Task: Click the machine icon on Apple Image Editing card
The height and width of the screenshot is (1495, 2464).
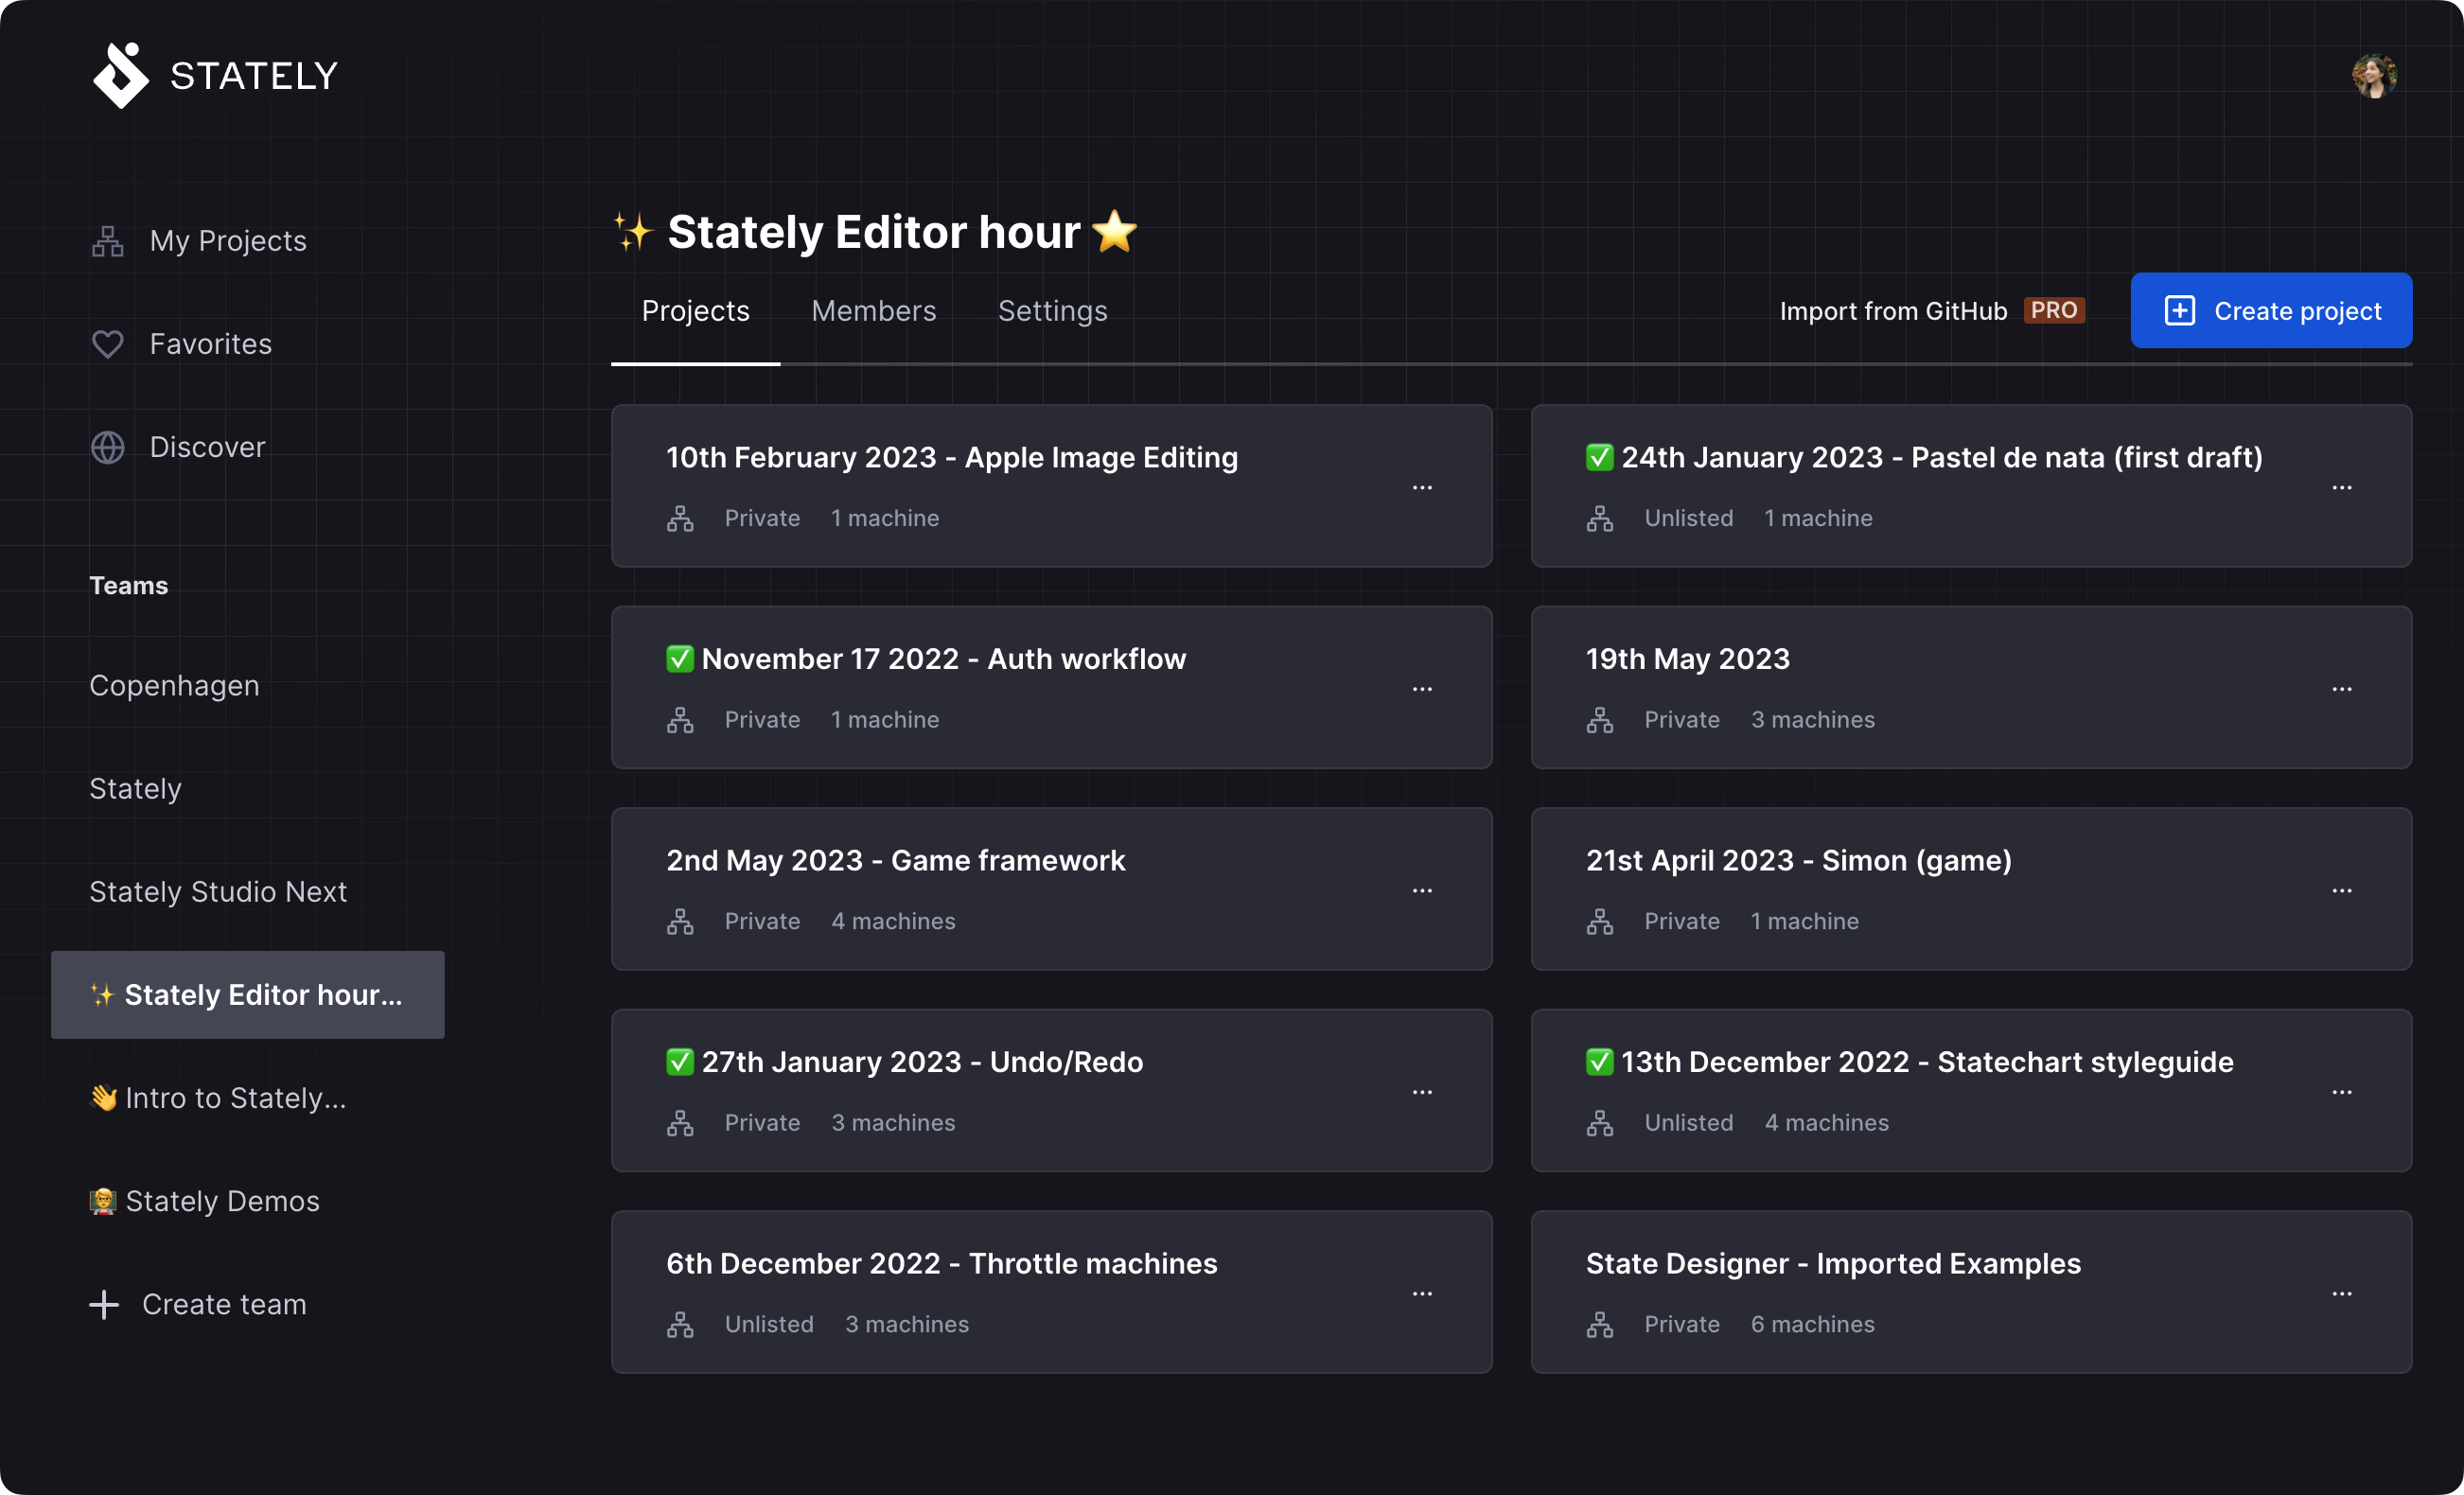Action: 681,518
